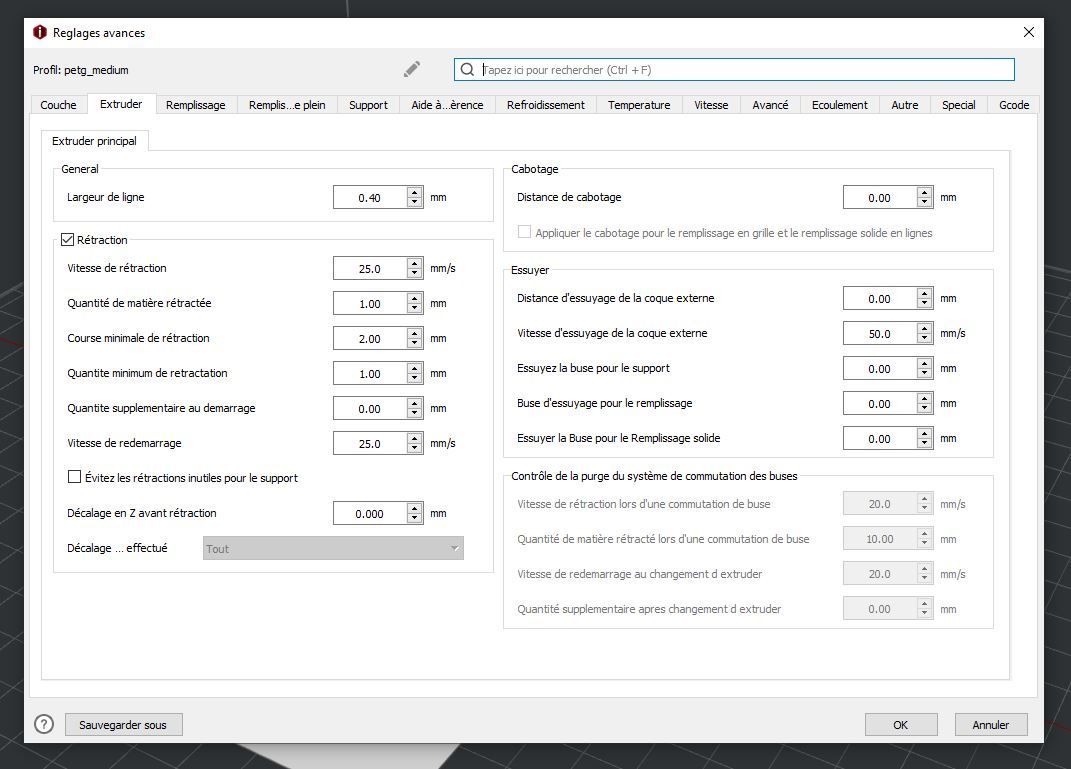Decrease Vitesse d'essuyage de la coque externe
This screenshot has width=1071, height=769.
coord(925,338)
